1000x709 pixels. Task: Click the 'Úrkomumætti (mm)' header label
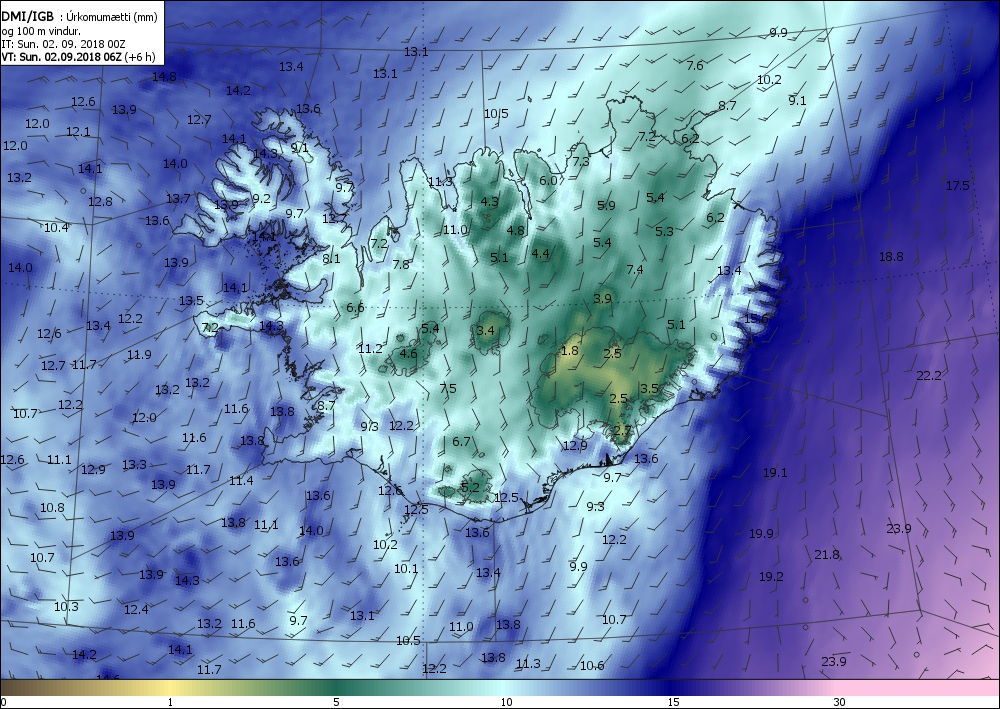[x=112, y=17]
